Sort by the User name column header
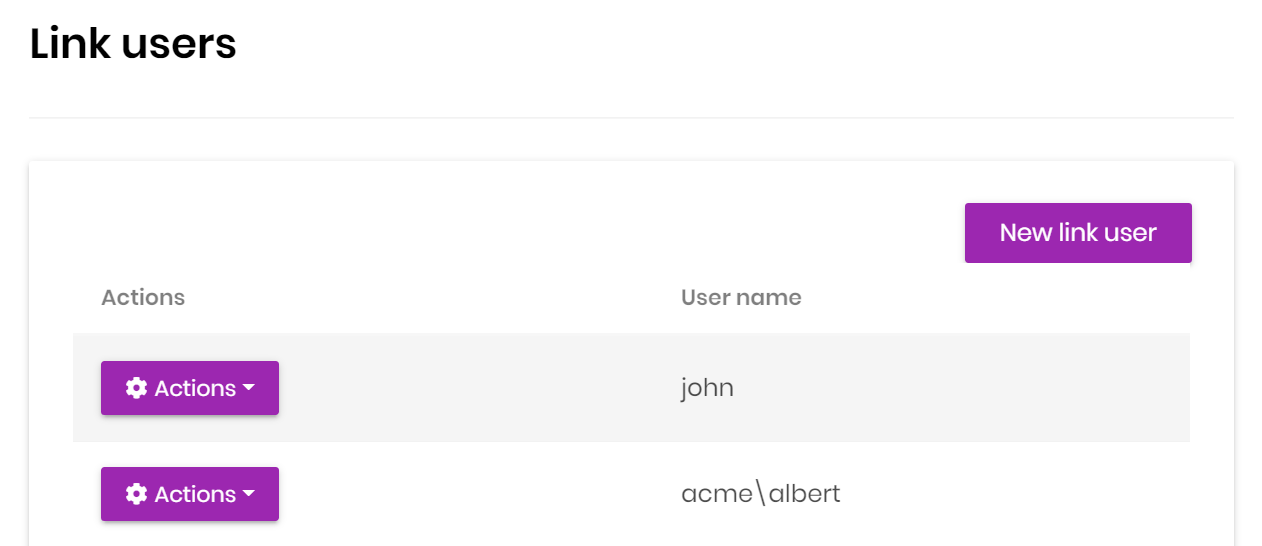Viewport: 1262px width, 546px height. [x=741, y=297]
